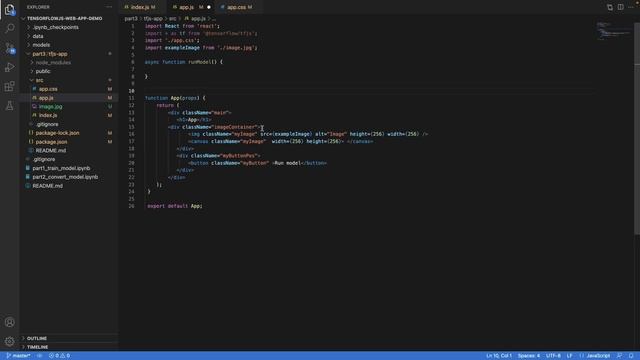The width and height of the screenshot is (640, 360).
Task: Expand the .ipynb_checkpoints folder
Action: coord(56,27)
